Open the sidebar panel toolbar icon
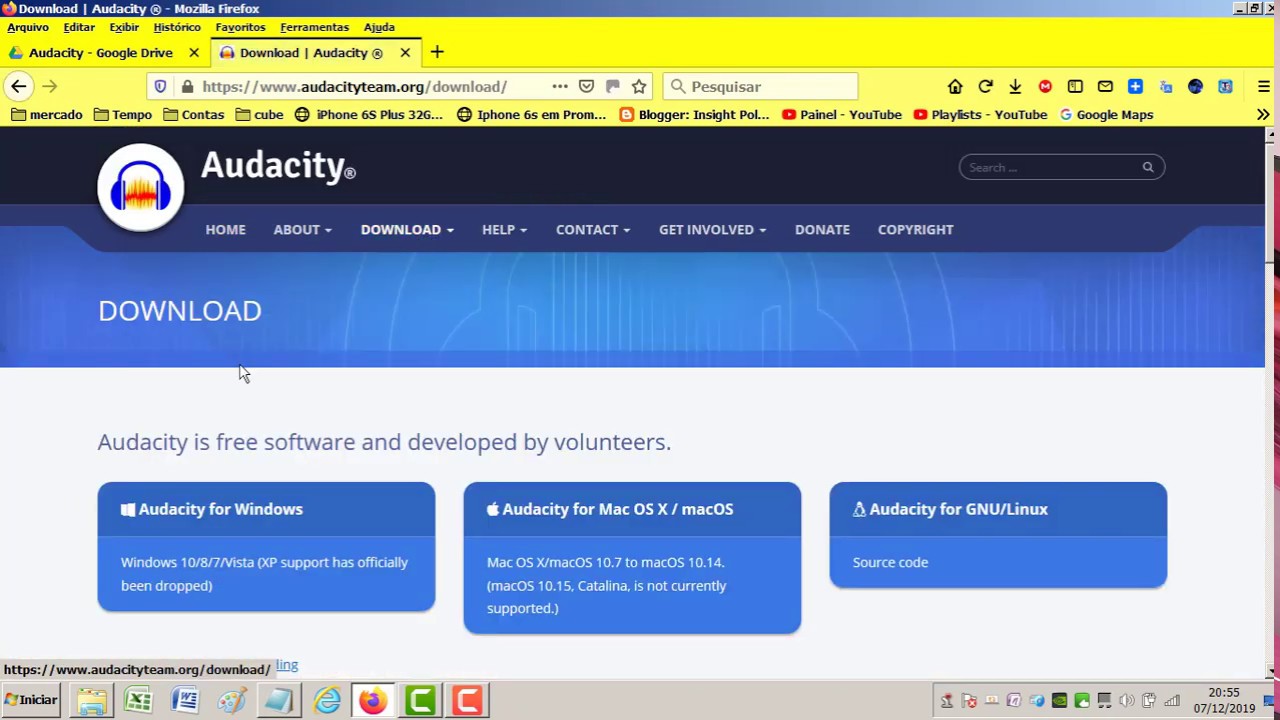The height and width of the screenshot is (720, 1280). (1075, 87)
